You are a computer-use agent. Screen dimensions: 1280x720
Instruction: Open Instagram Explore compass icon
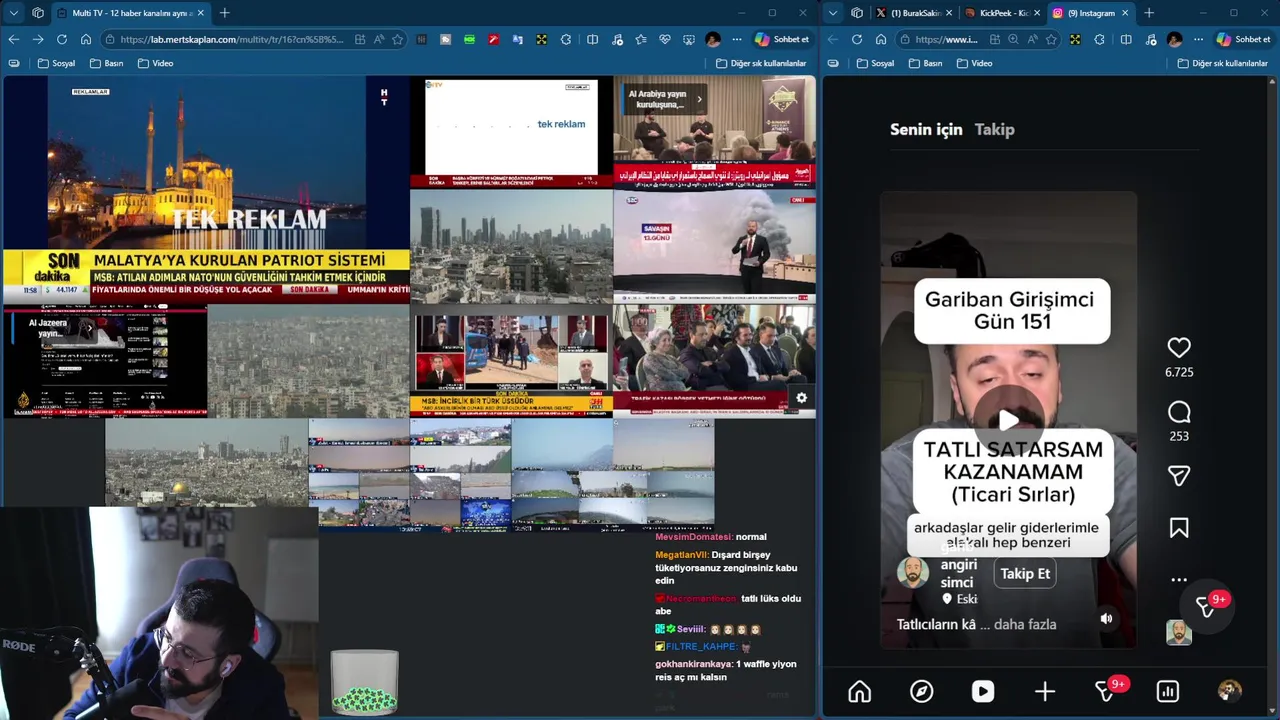pyautogui.click(x=921, y=691)
